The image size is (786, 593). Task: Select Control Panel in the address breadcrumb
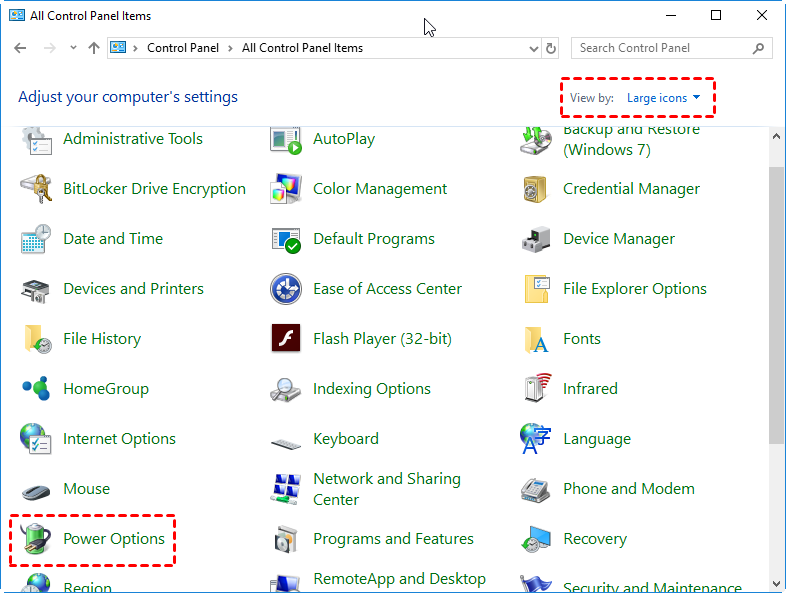tap(183, 48)
